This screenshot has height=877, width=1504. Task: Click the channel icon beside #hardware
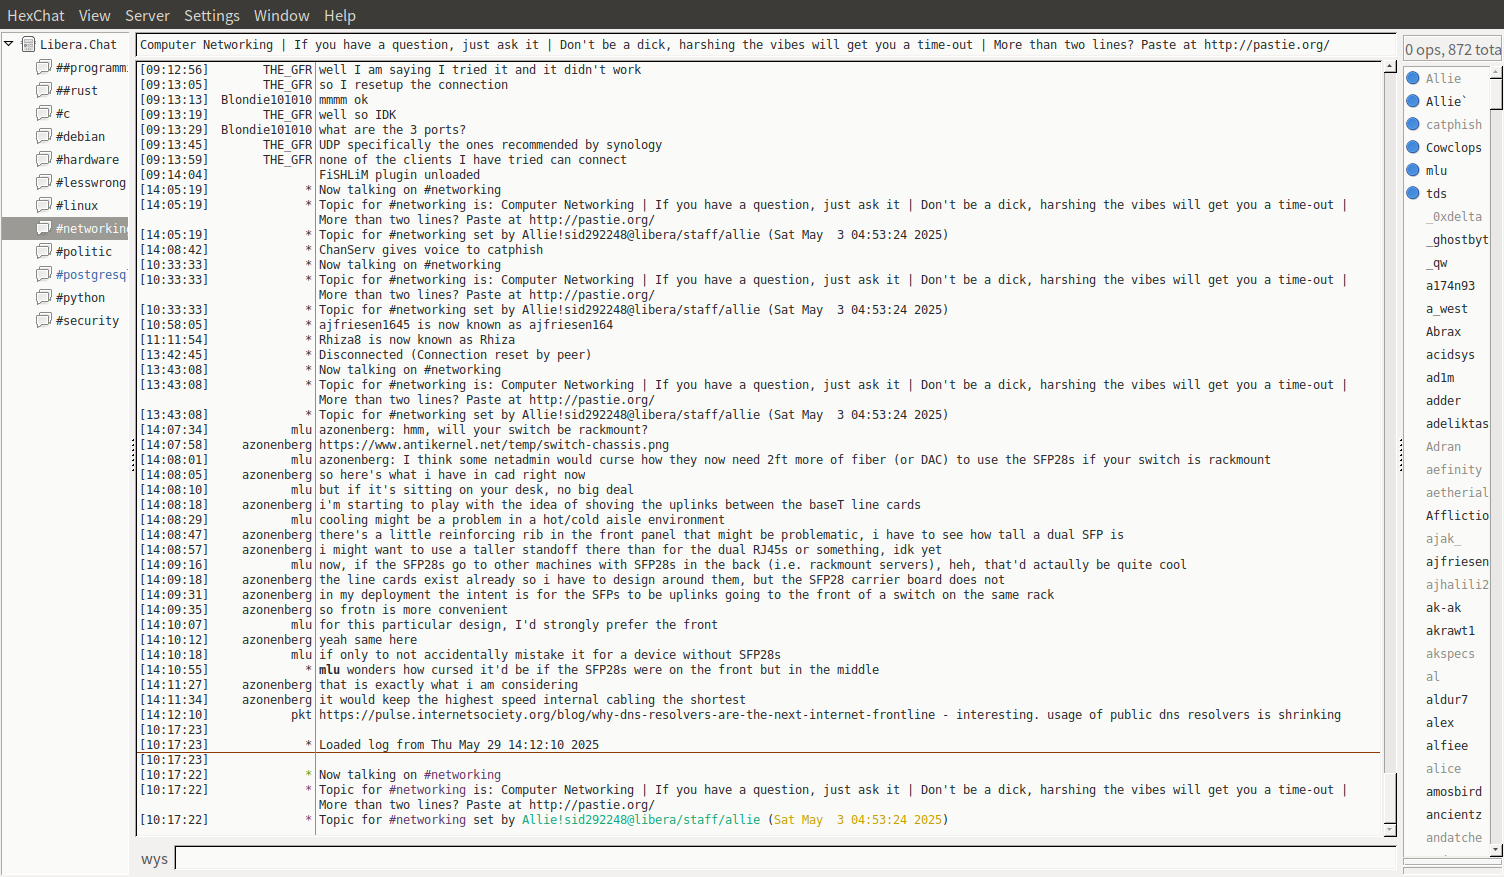43,159
